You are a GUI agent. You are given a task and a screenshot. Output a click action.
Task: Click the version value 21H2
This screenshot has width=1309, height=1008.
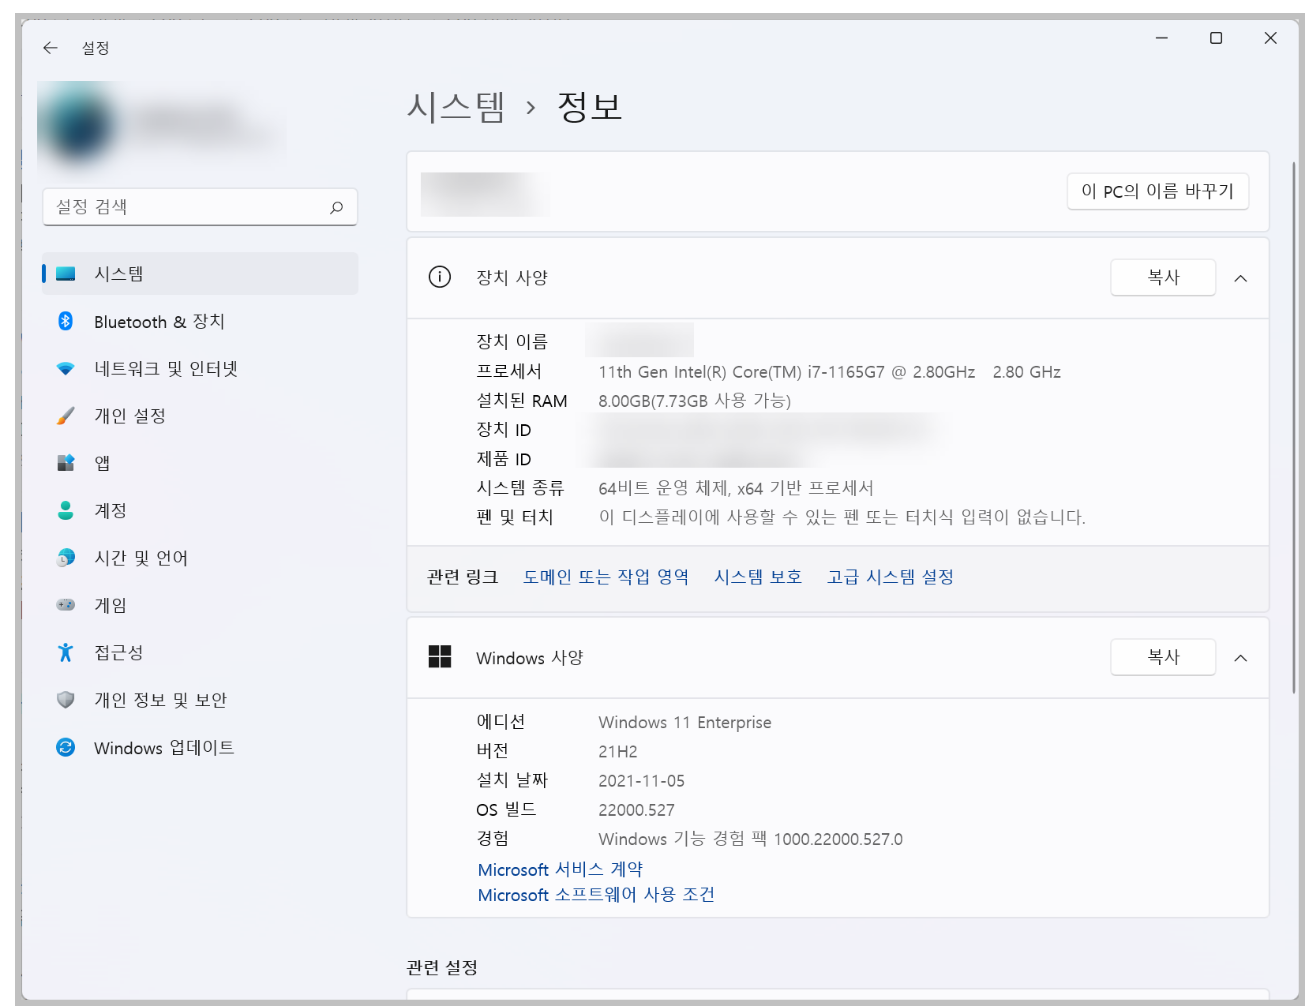618,752
